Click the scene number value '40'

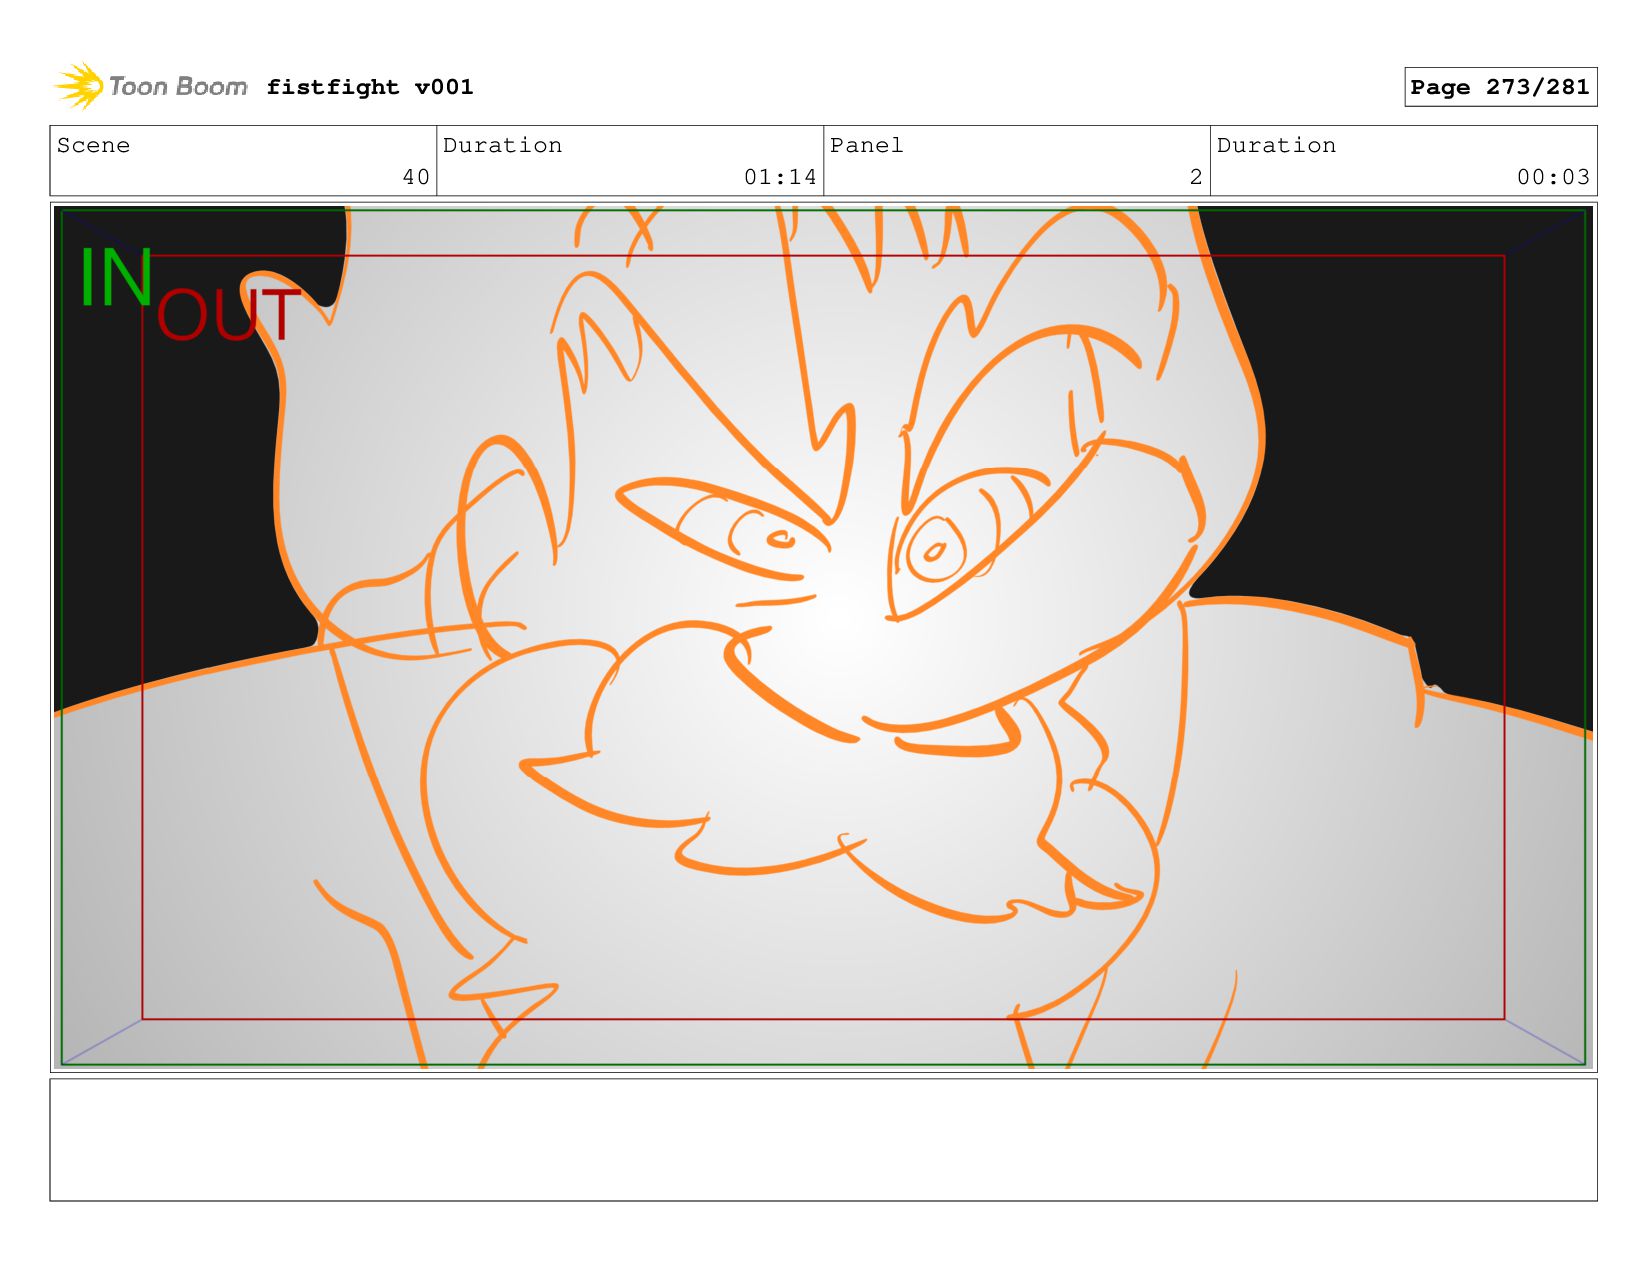click(416, 177)
